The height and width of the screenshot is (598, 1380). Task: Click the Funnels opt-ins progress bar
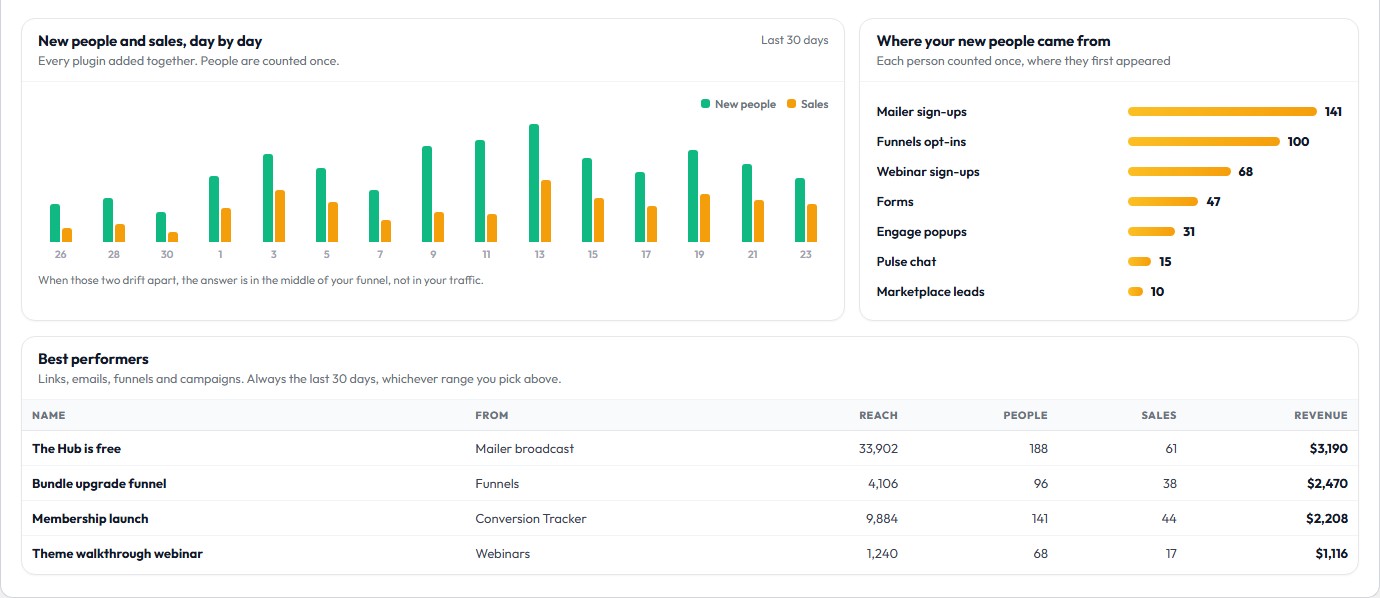click(1204, 142)
